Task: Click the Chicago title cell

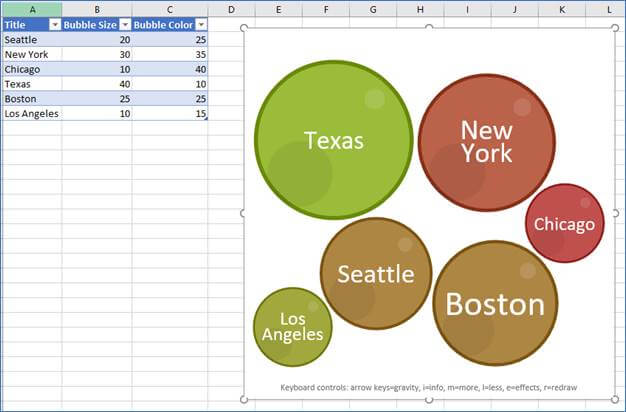Action: click(32, 69)
